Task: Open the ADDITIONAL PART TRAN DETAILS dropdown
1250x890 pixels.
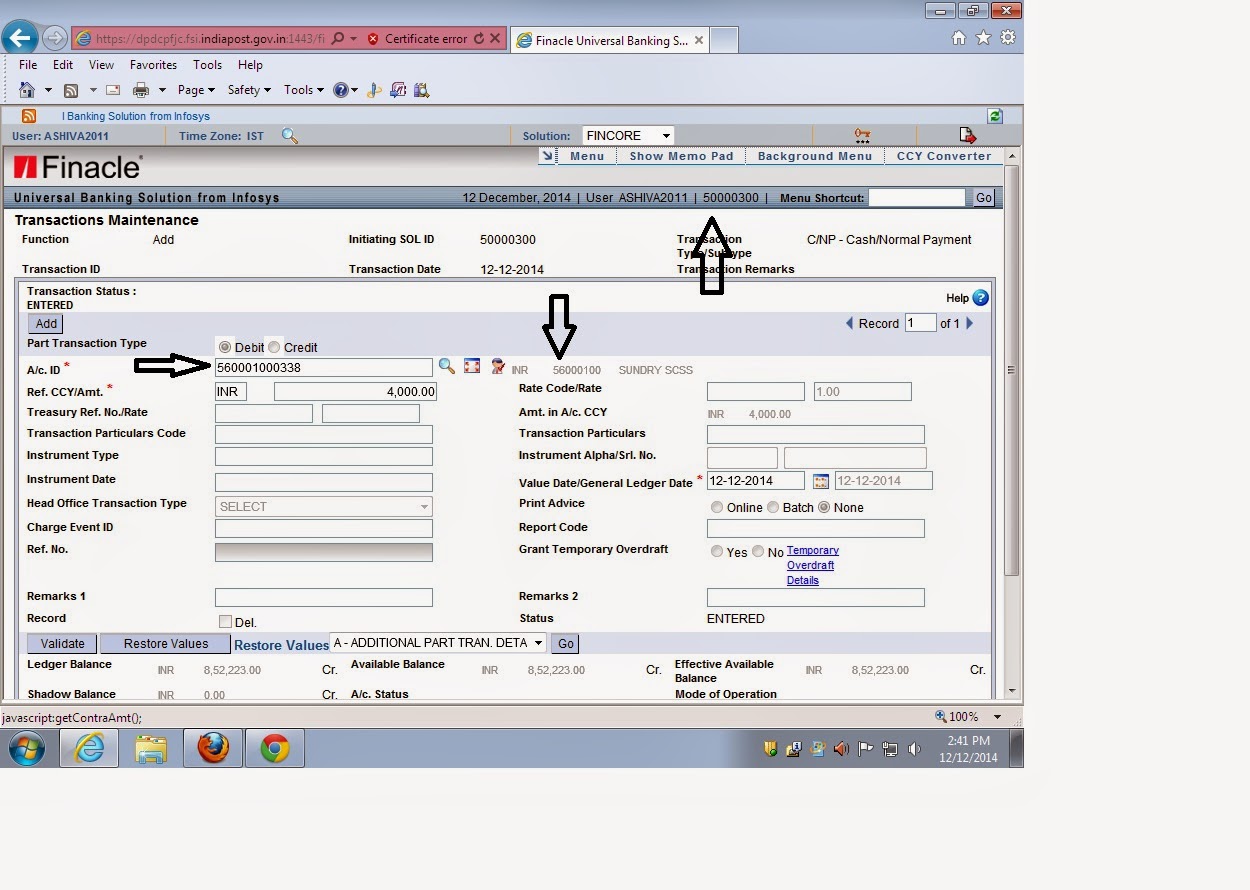Action: click(x=438, y=643)
